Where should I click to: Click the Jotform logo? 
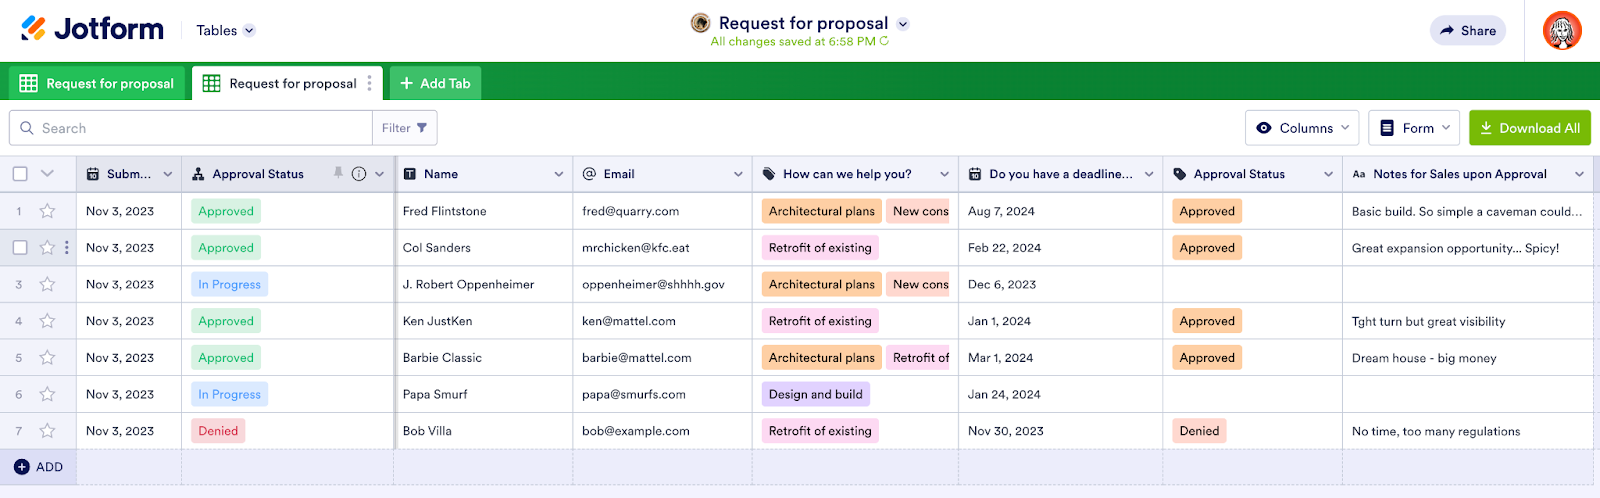[92, 29]
